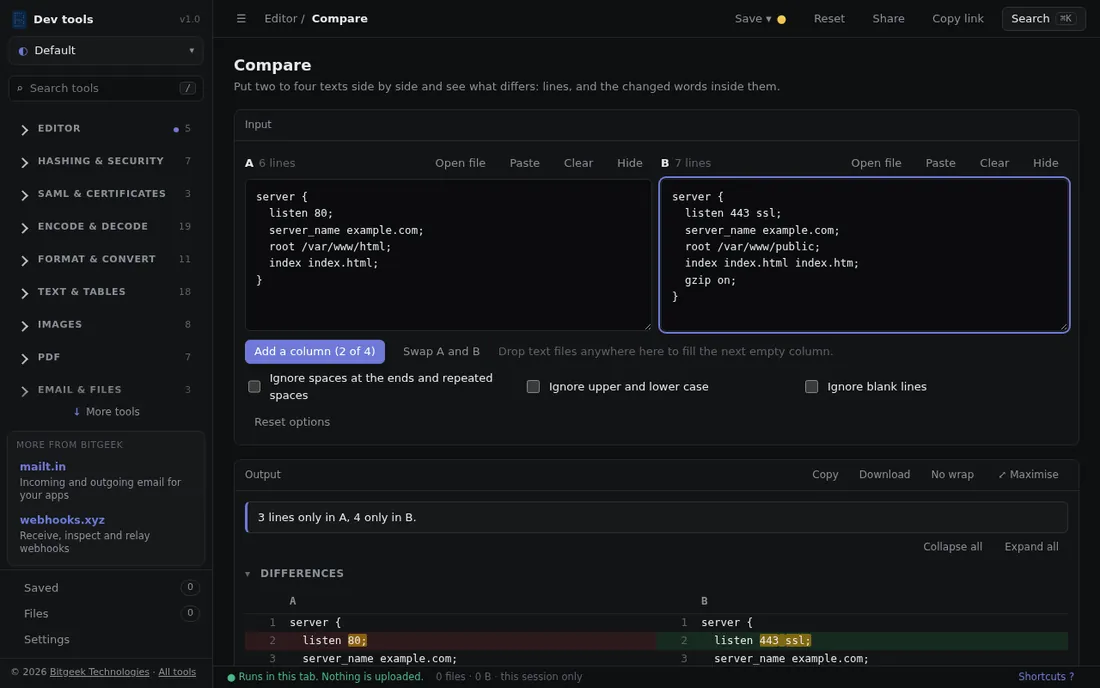Click Swap A and B
This screenshot has width=1100, height=688.
tap(441, 351)
